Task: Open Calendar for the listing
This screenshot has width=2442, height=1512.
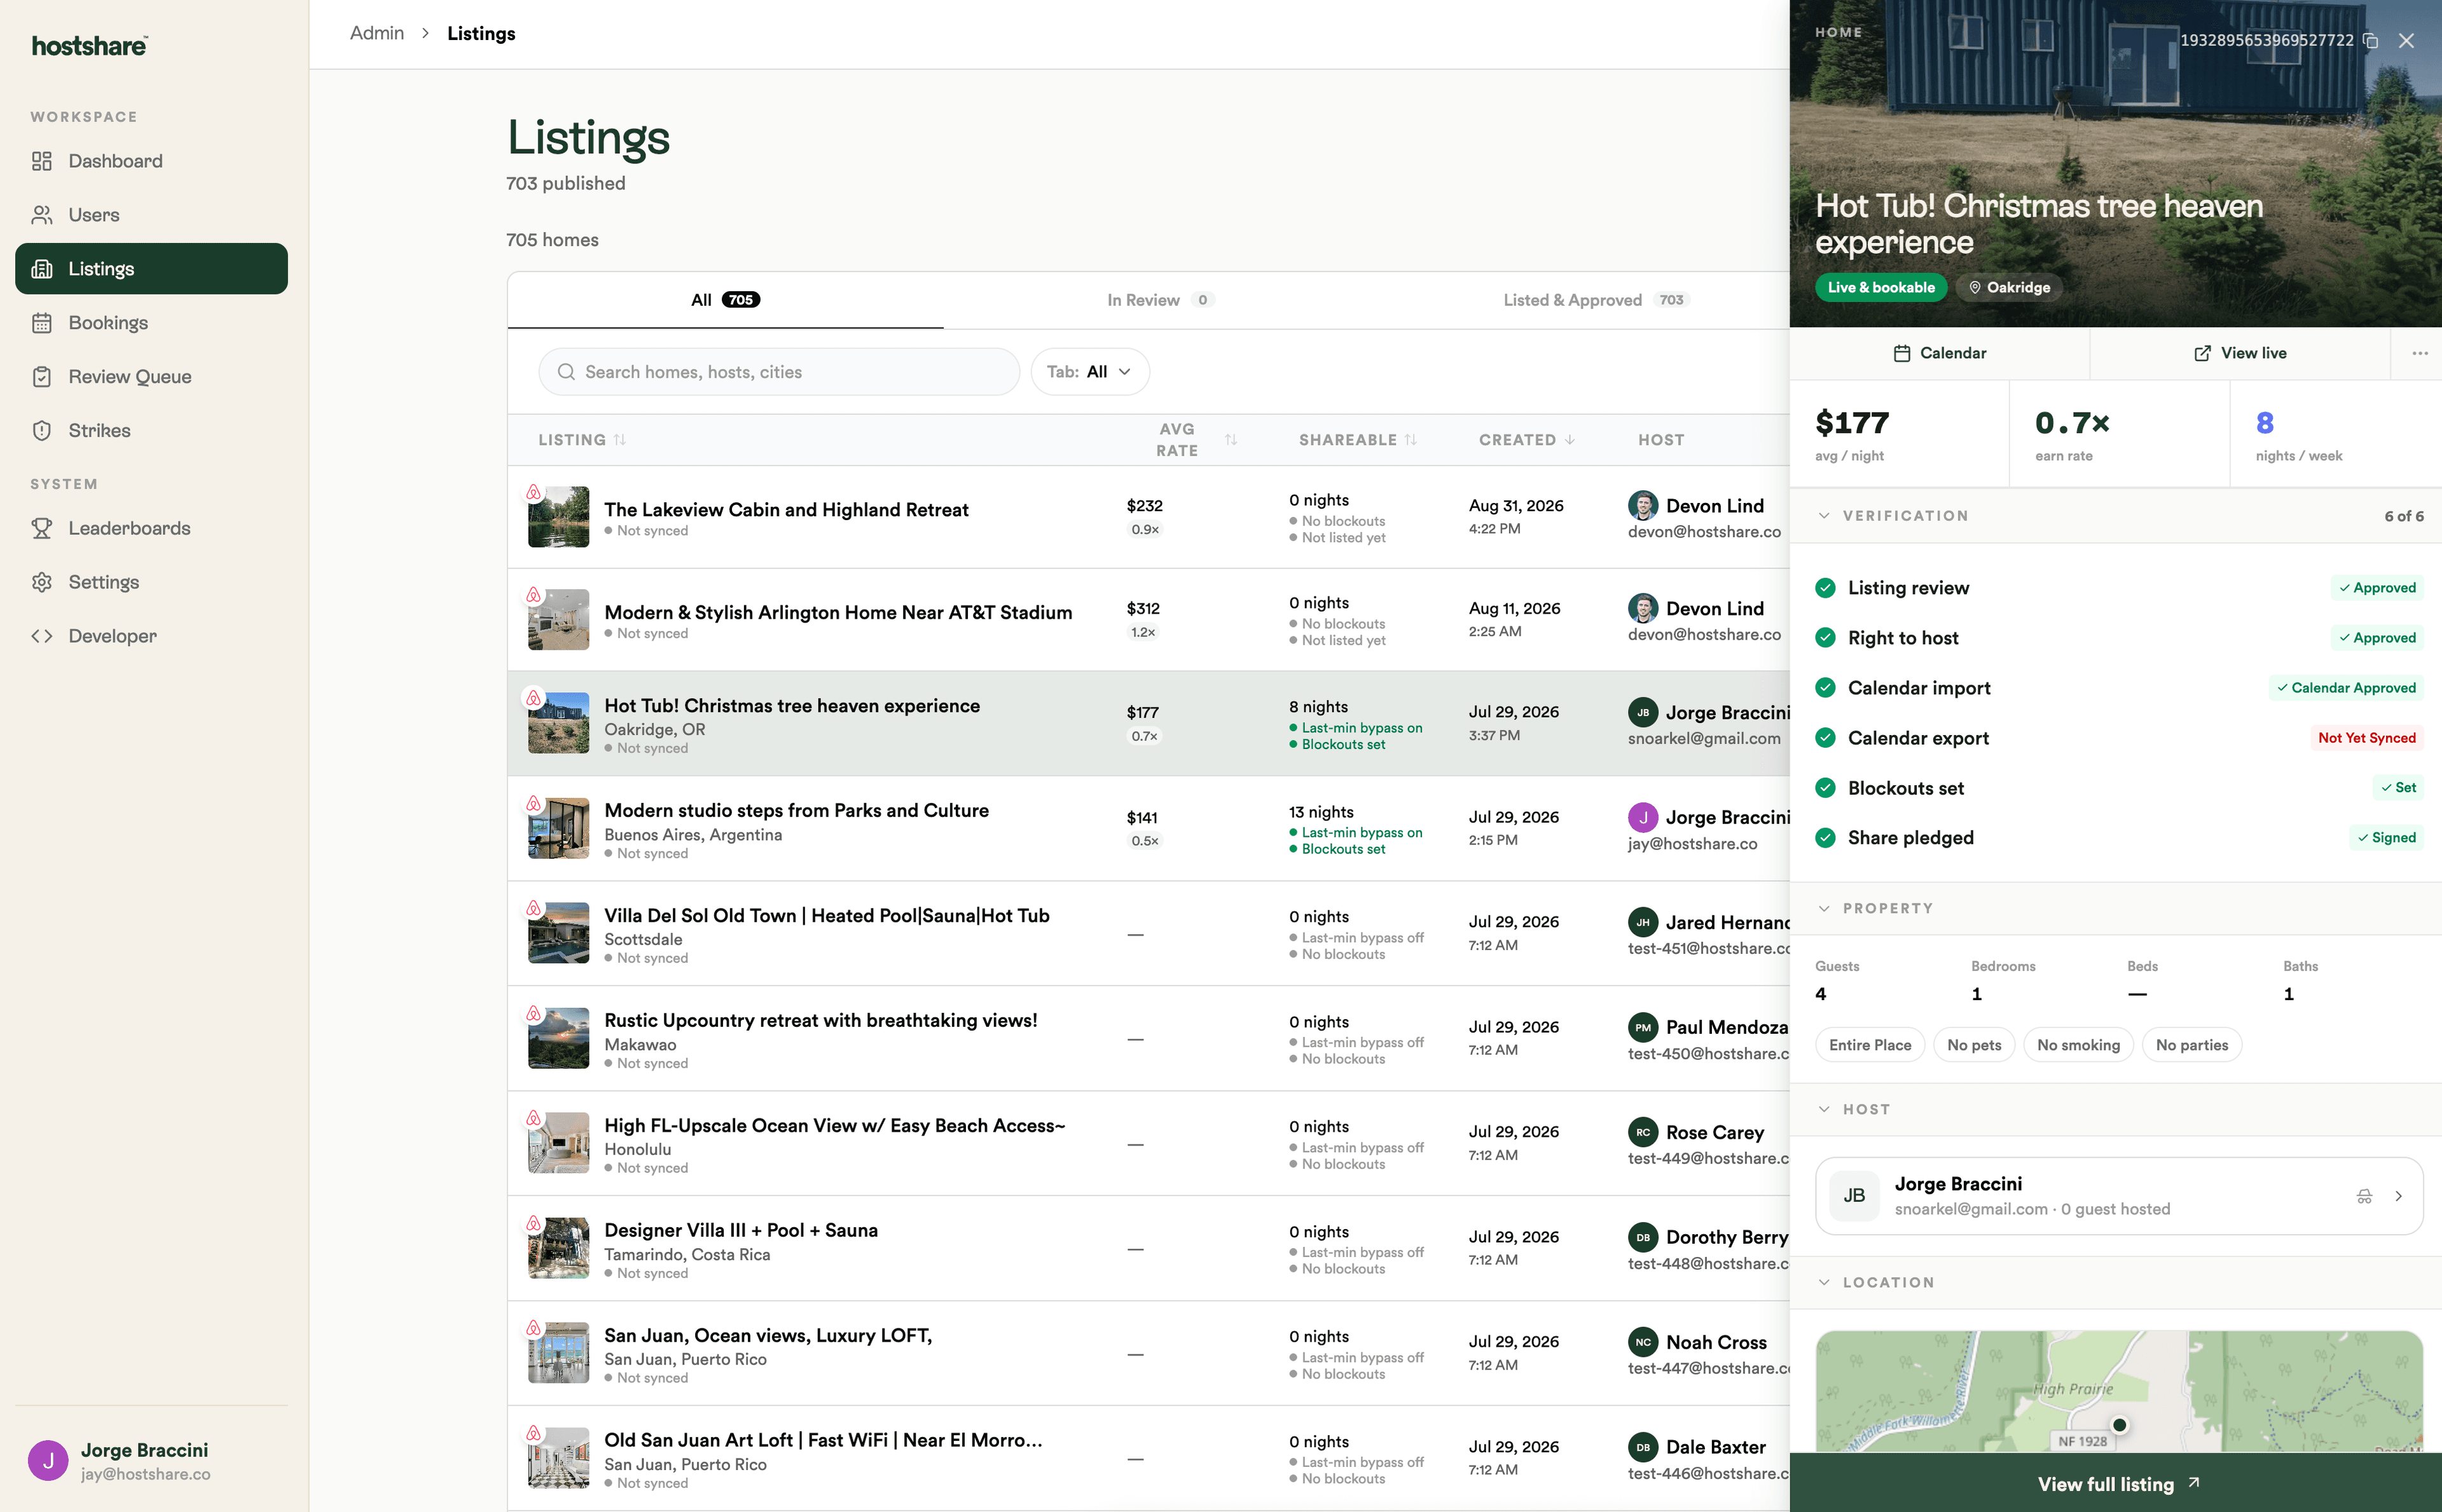Action: coord(1940,353)
